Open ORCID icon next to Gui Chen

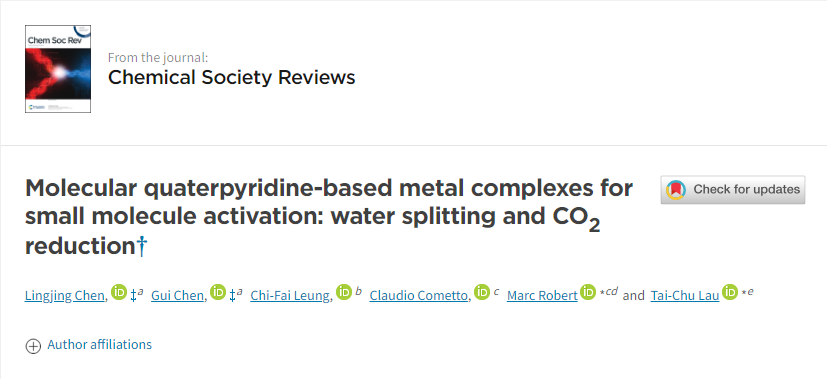pos(218,292)
